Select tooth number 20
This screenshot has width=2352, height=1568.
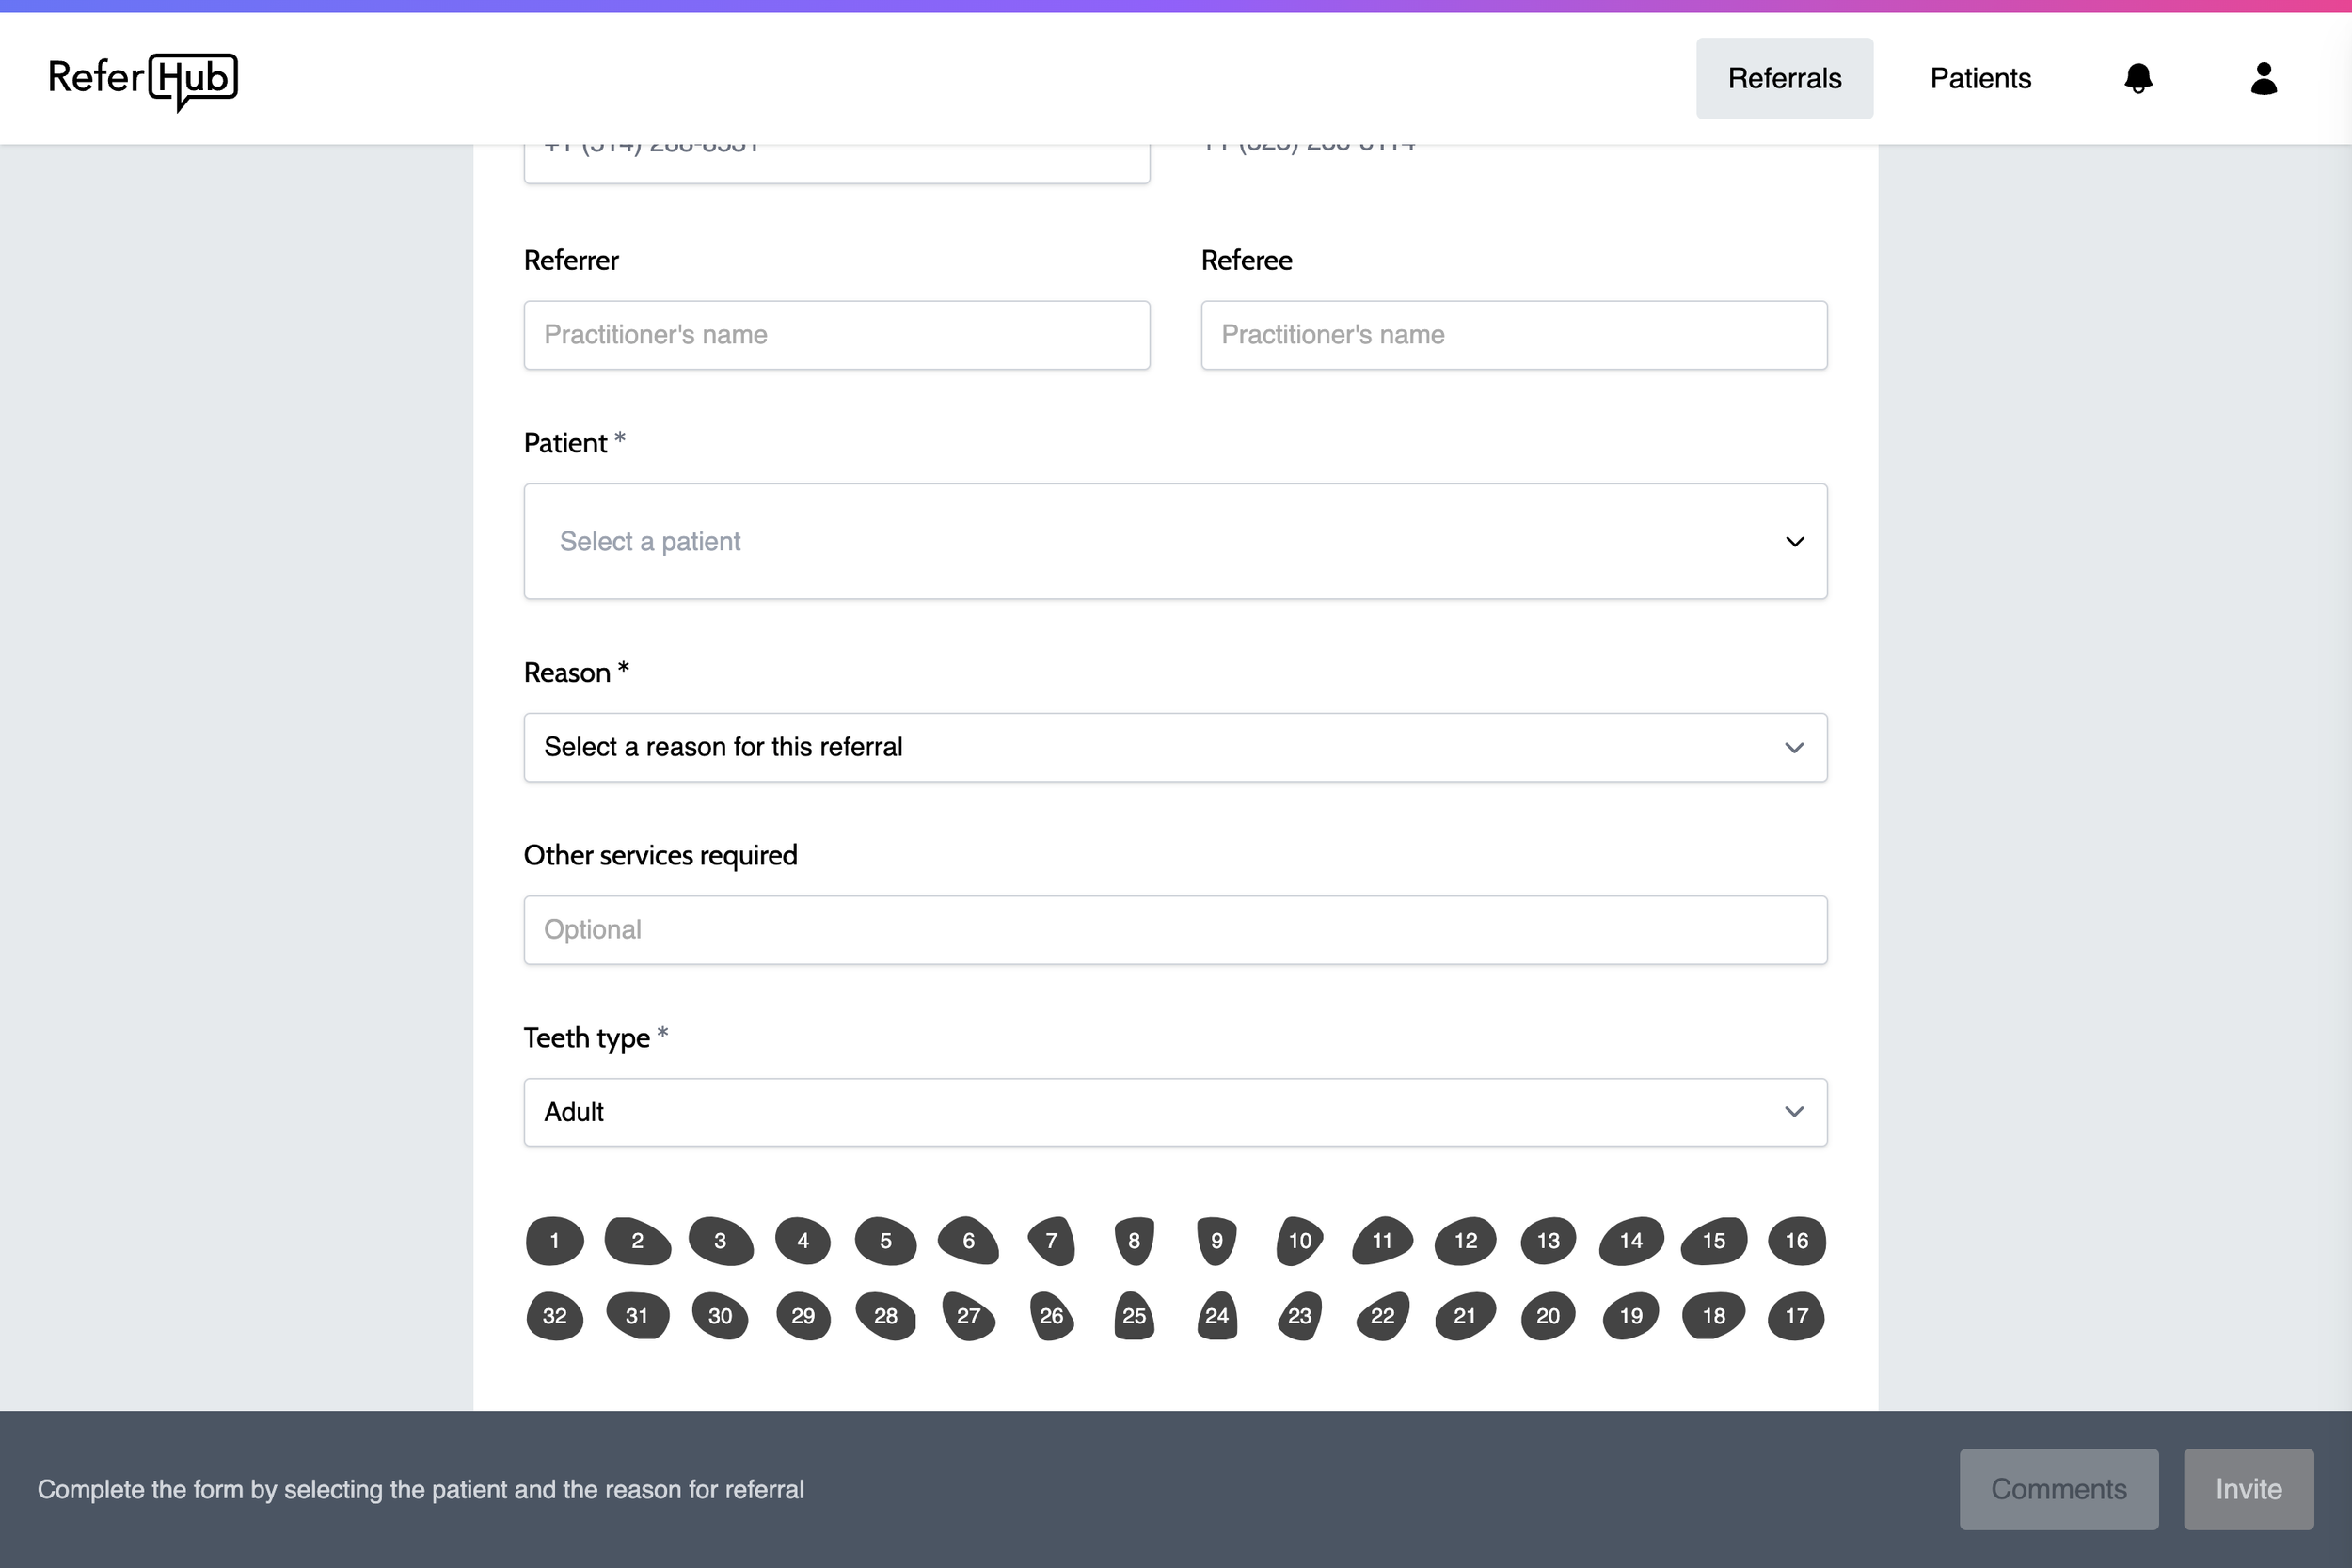point(1548,1316)
